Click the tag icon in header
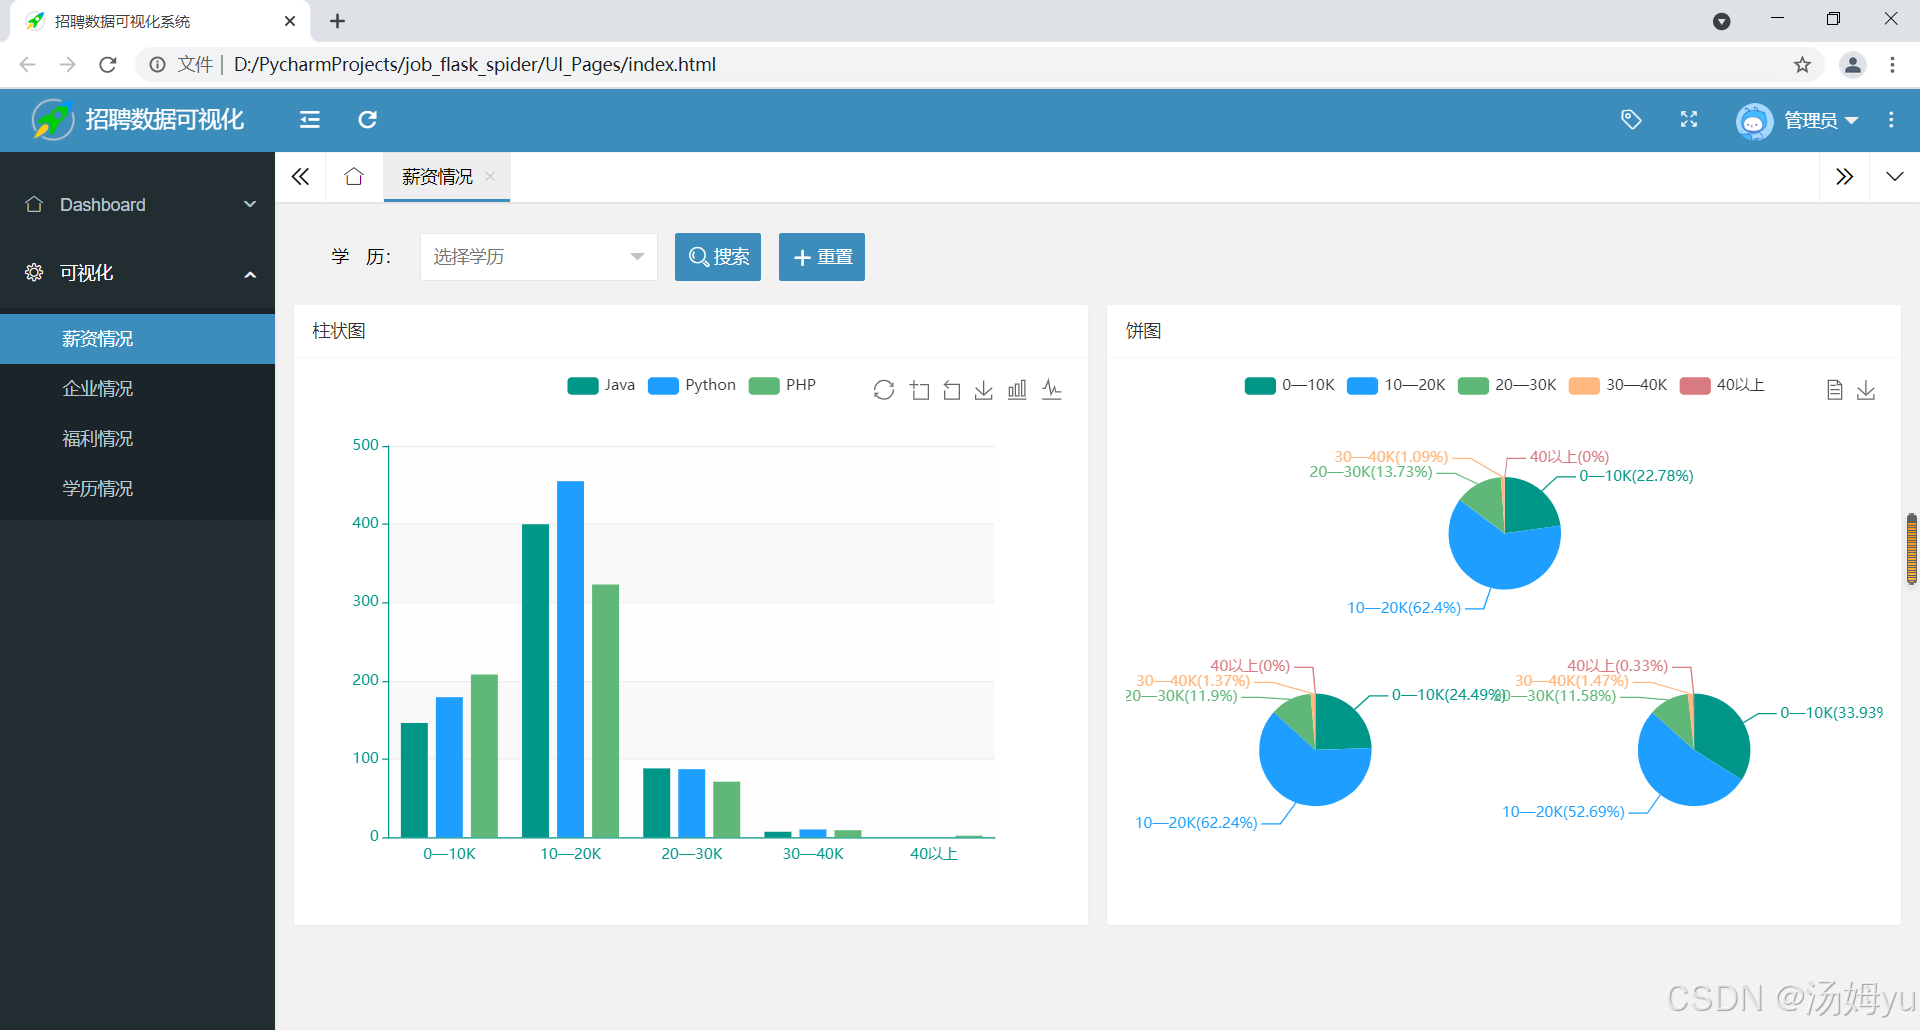The image size is (1920, 1030). [x=1631, y=120]
